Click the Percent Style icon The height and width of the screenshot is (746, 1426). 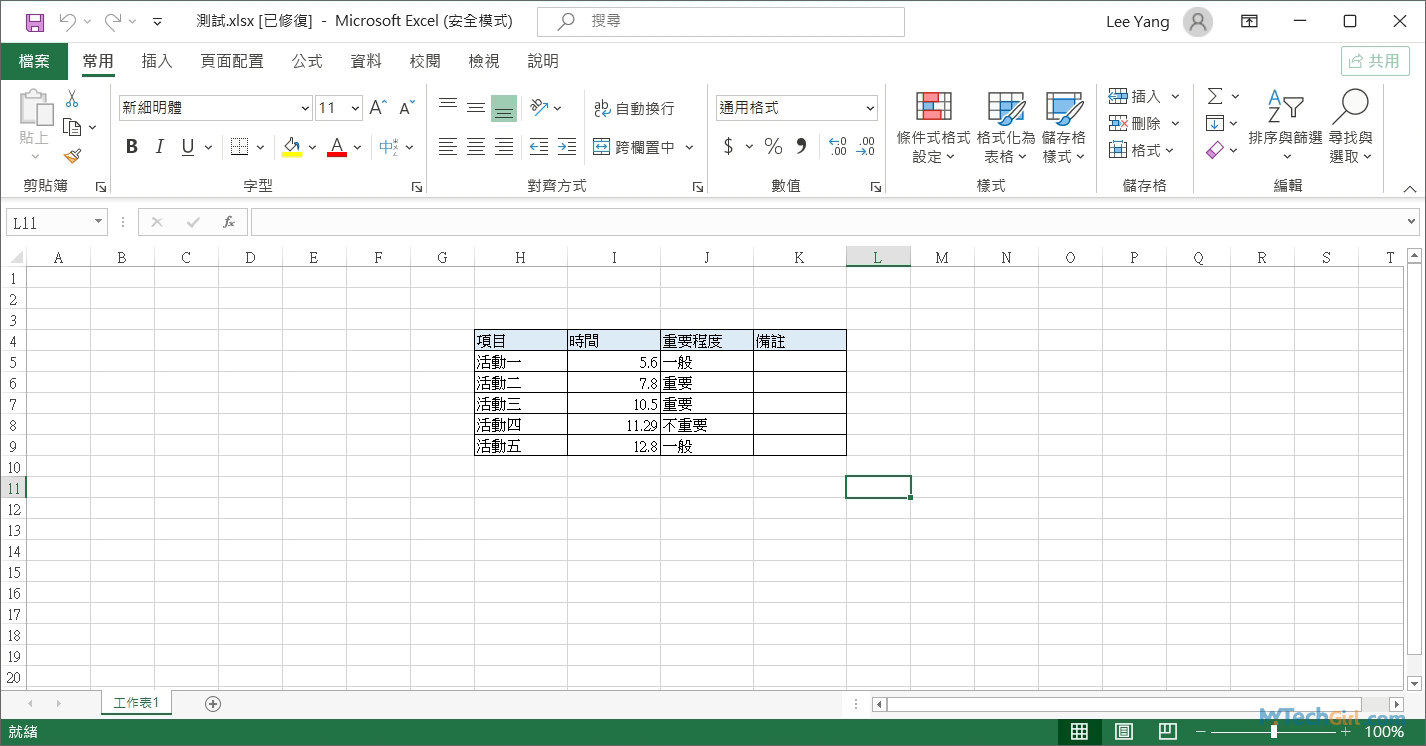773,147
